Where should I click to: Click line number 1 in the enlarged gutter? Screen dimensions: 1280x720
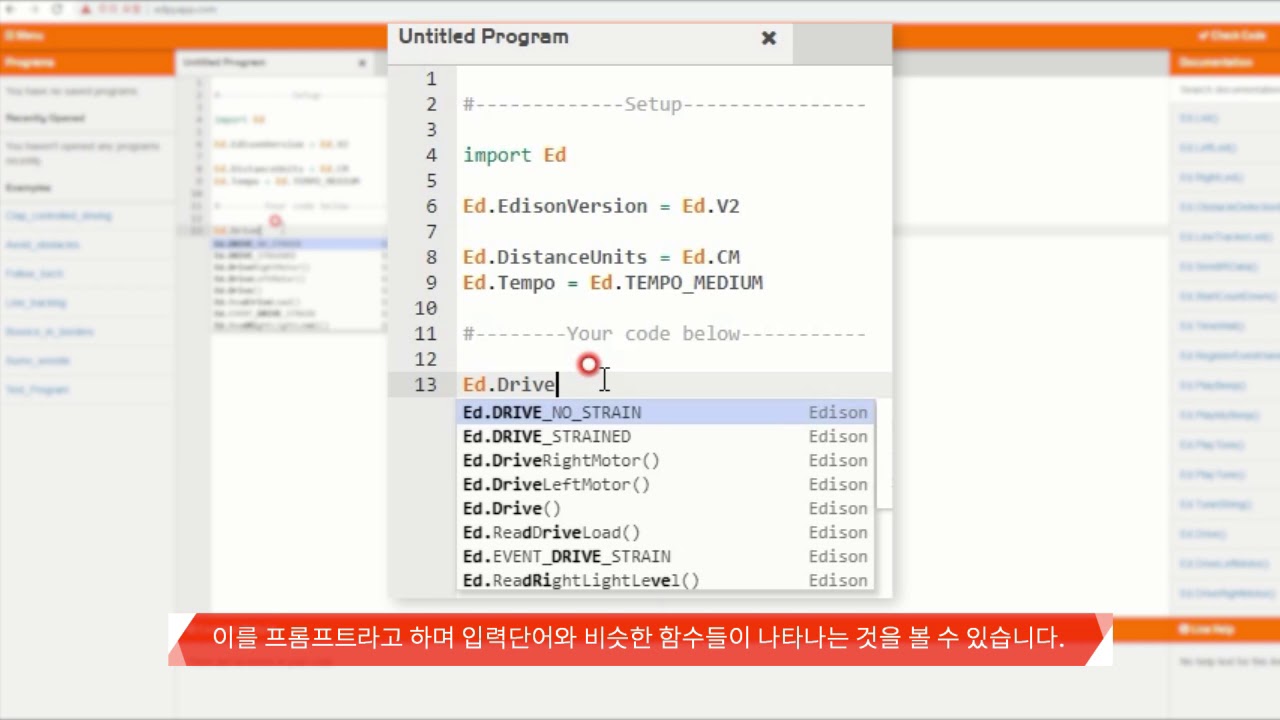[431, 79]
